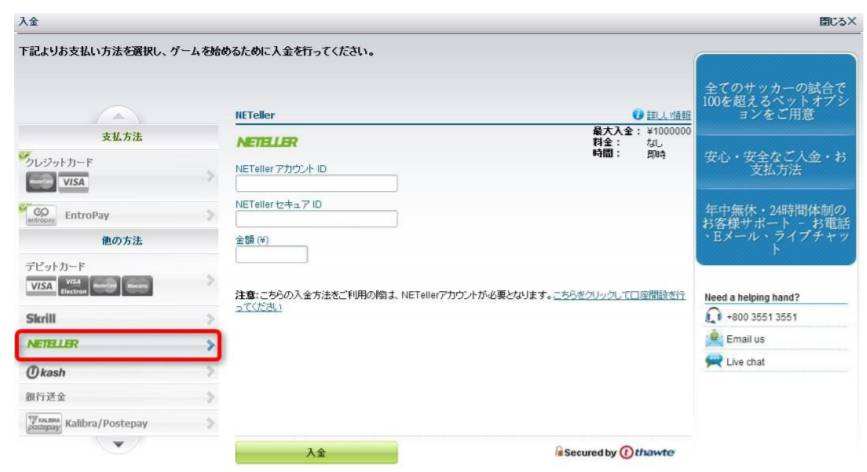Select the EntroPay payment method

[118, 214]
